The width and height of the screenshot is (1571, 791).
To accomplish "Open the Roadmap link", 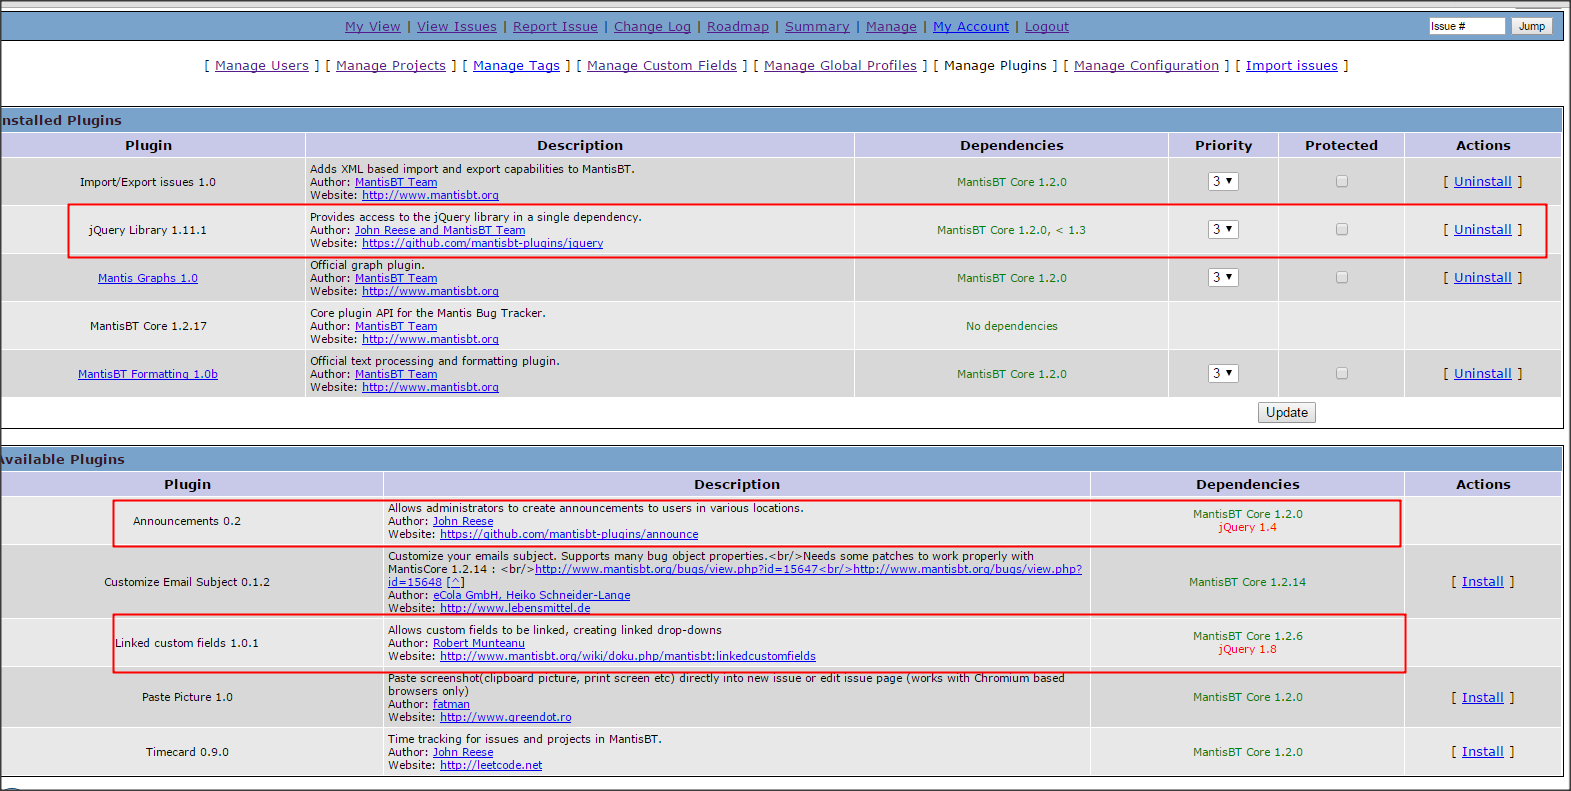I will point(738,27).
